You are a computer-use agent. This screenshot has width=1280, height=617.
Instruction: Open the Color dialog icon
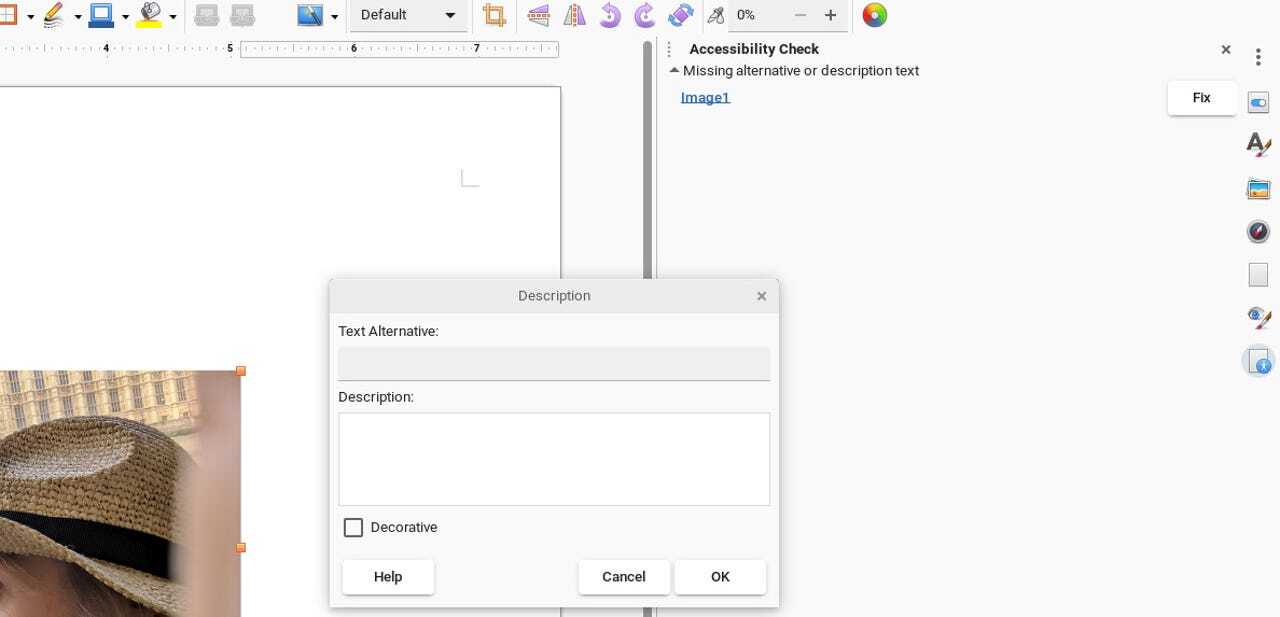click(874, 15)
